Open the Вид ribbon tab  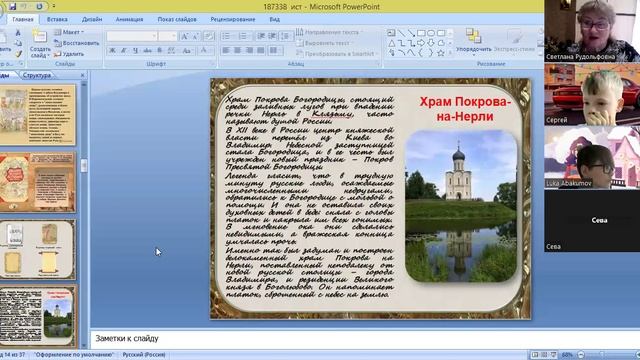pos(274,19)
